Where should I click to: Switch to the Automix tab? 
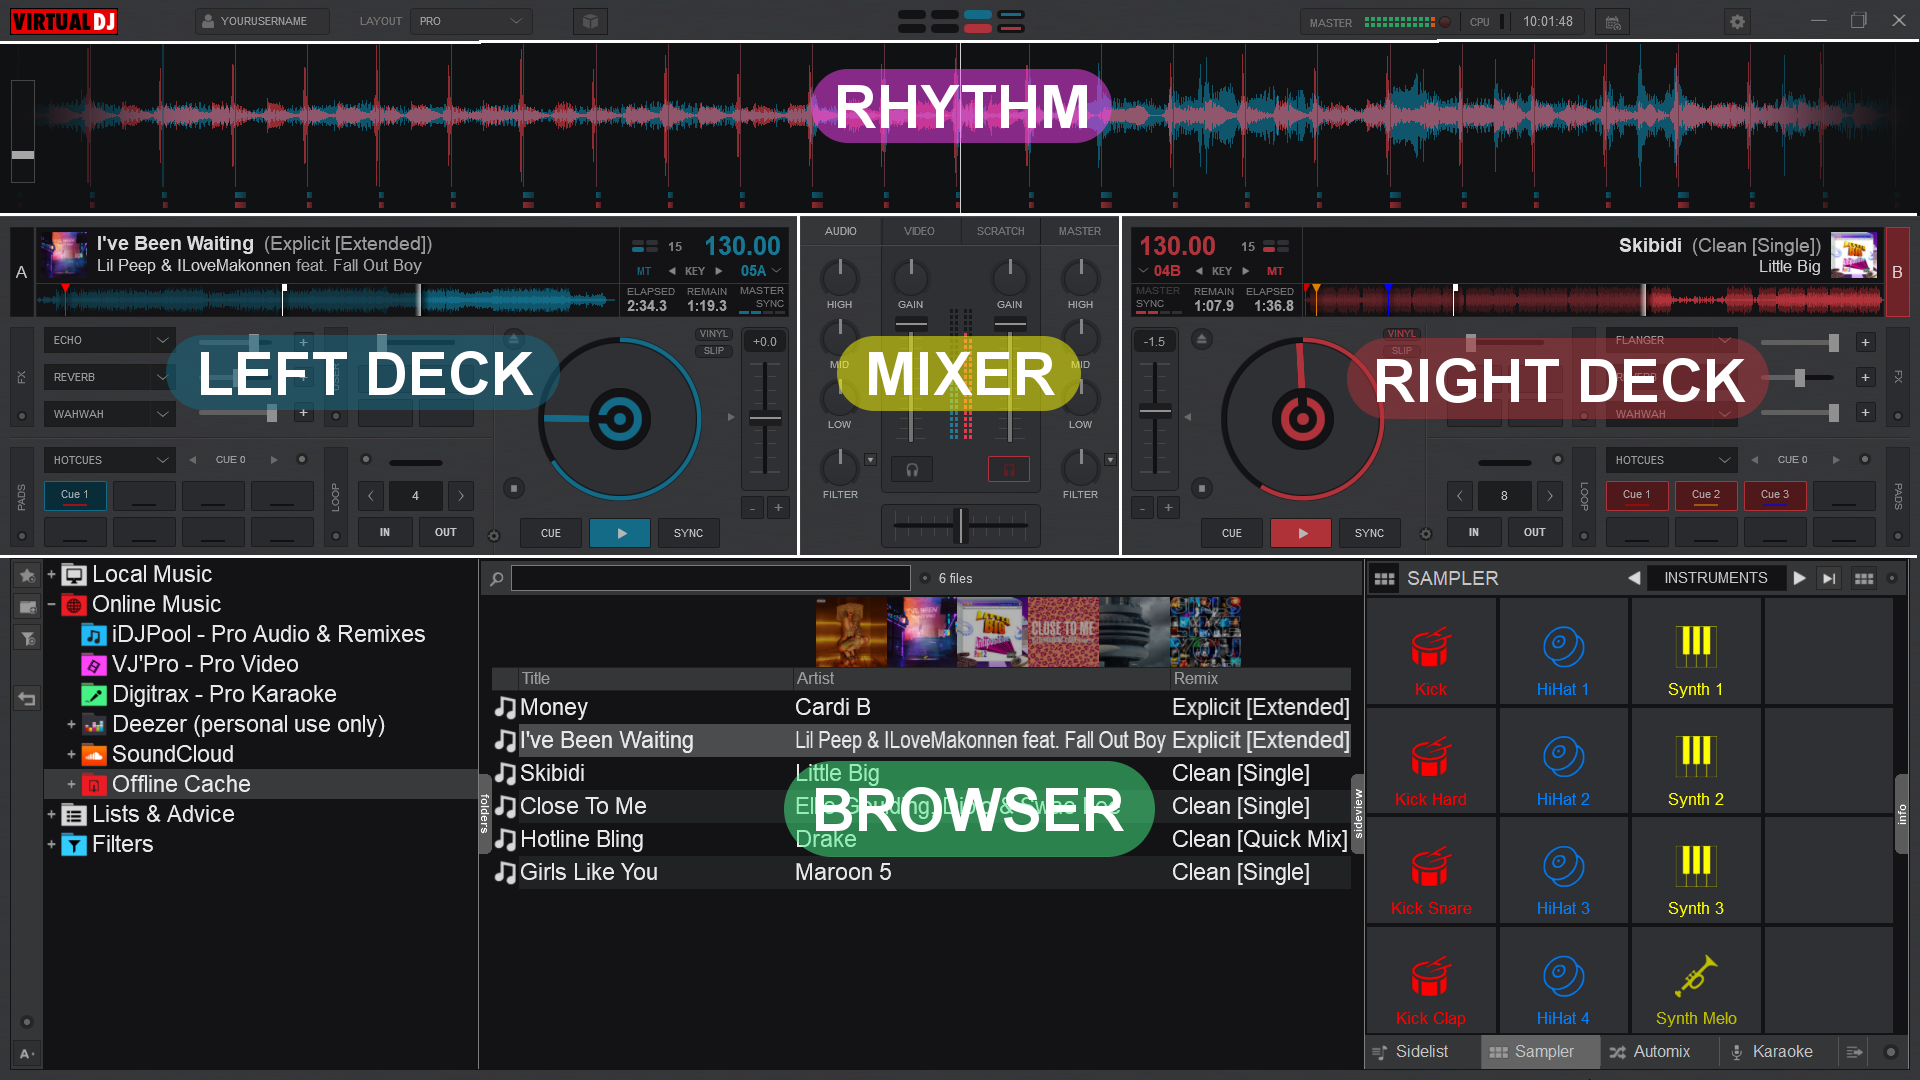tap(1650, 1052)
